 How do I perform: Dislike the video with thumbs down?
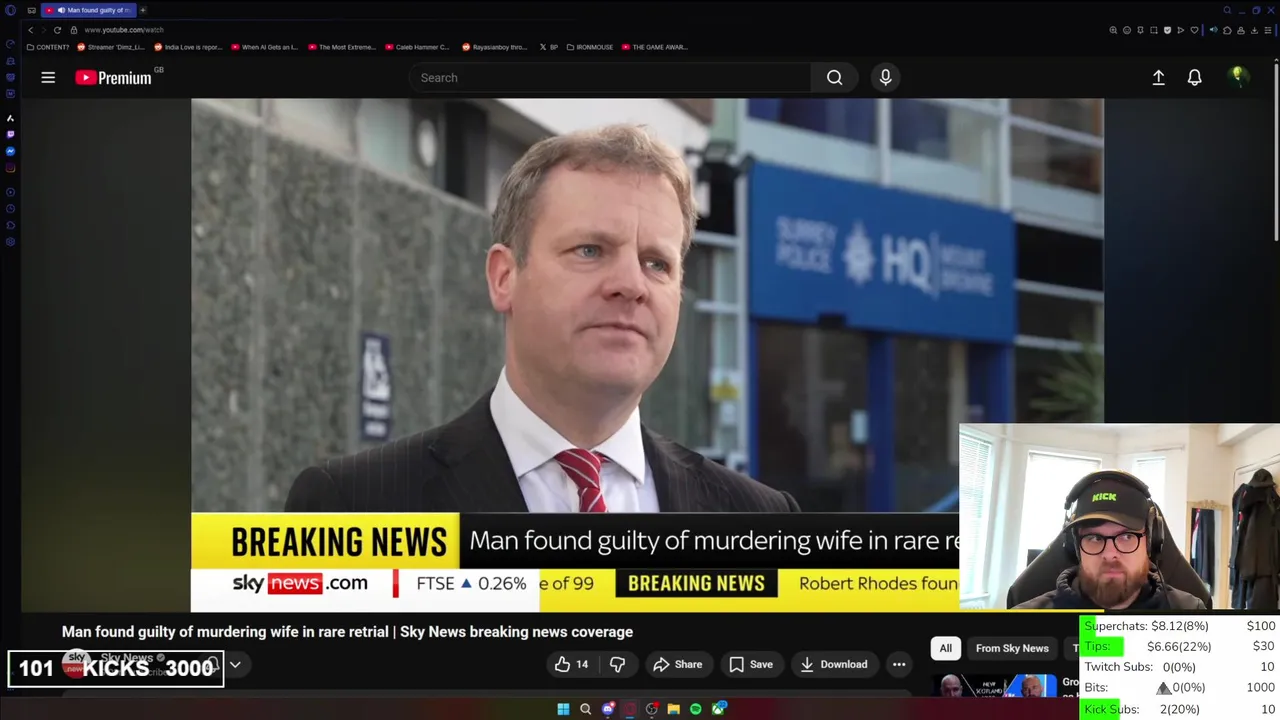[617, 664]
